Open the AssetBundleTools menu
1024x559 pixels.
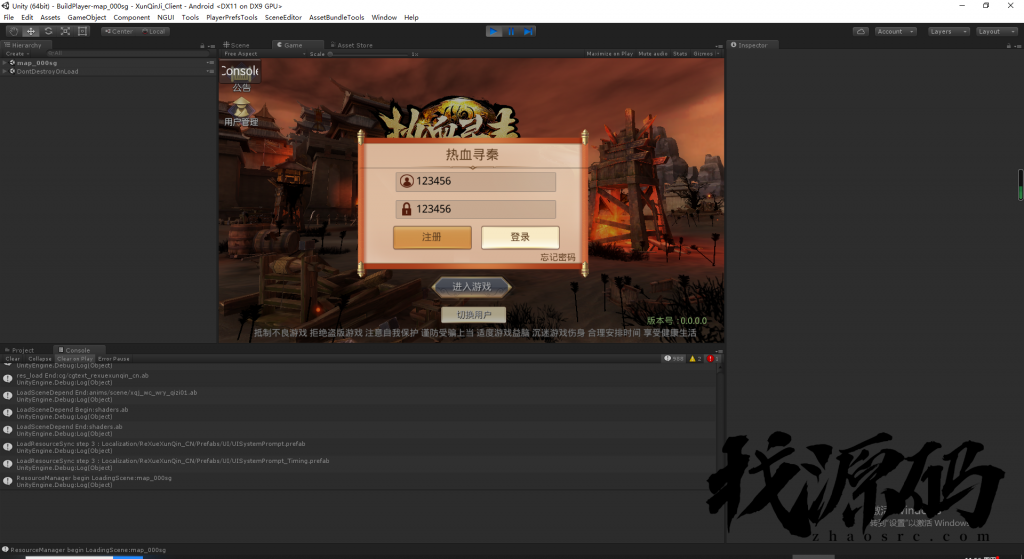336,18
